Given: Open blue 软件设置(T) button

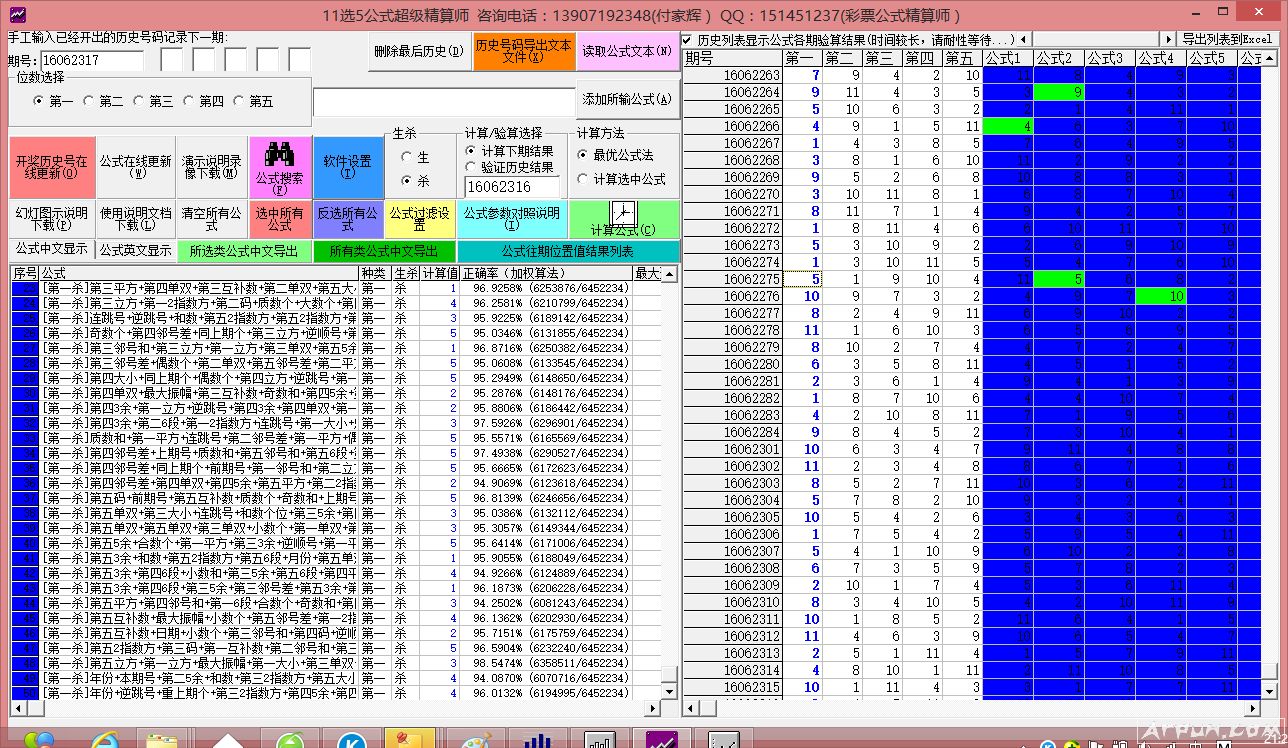Looking at the screenshot, I should [348, 167].
